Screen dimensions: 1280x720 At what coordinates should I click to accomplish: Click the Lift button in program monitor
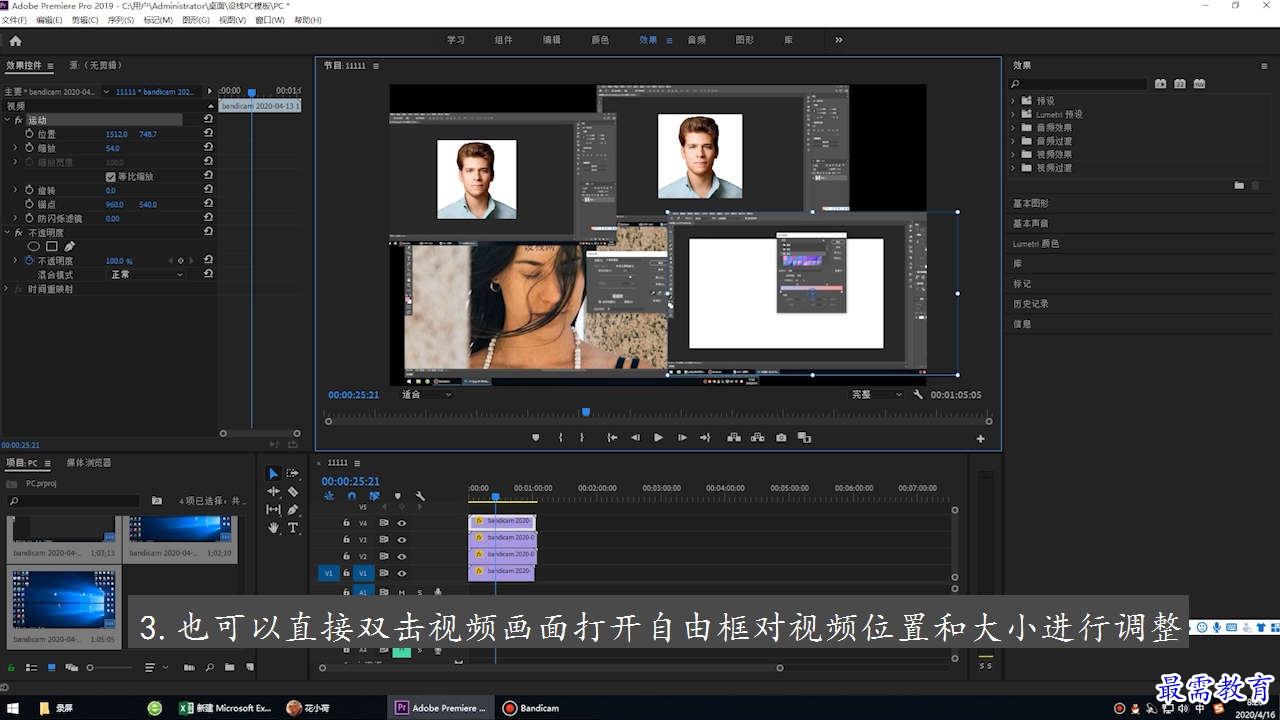click(733, 437)
